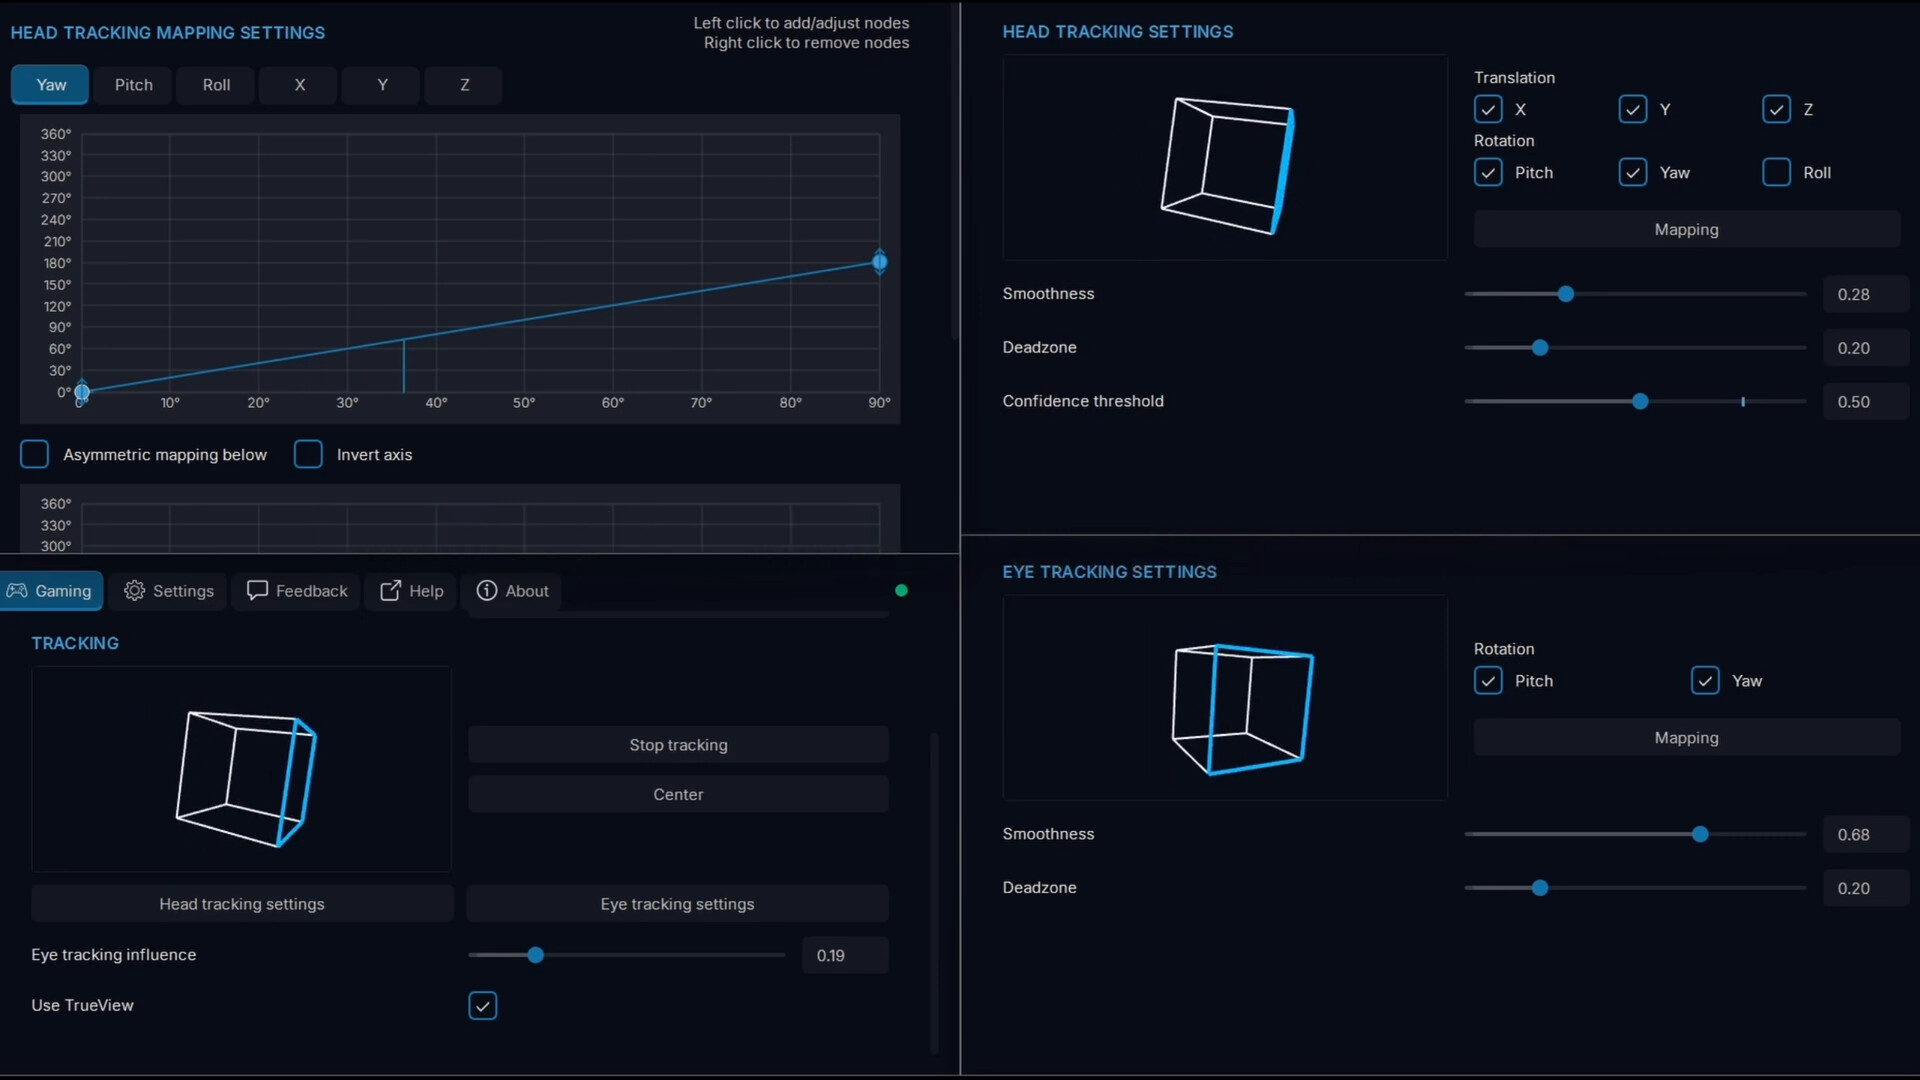Click the Eye tracking influence slider
The width and height of the screenshot is (1920, 1080).
tap(536, 955)
